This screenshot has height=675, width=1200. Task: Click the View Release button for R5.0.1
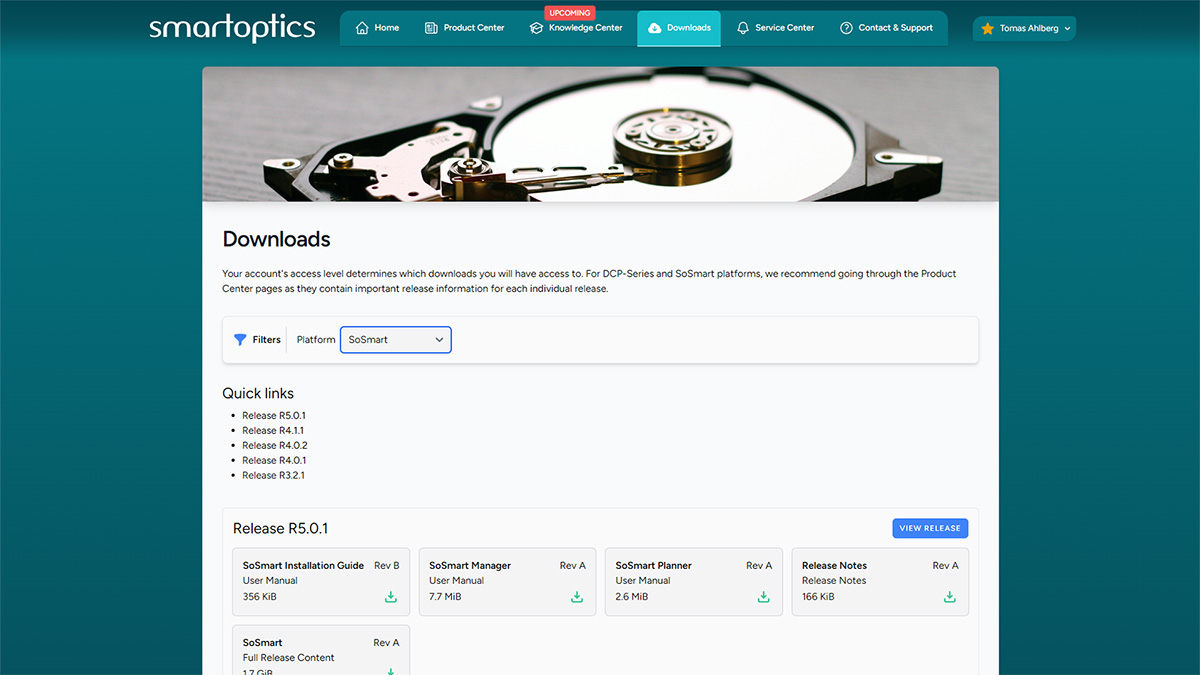(x=930, y=528)
